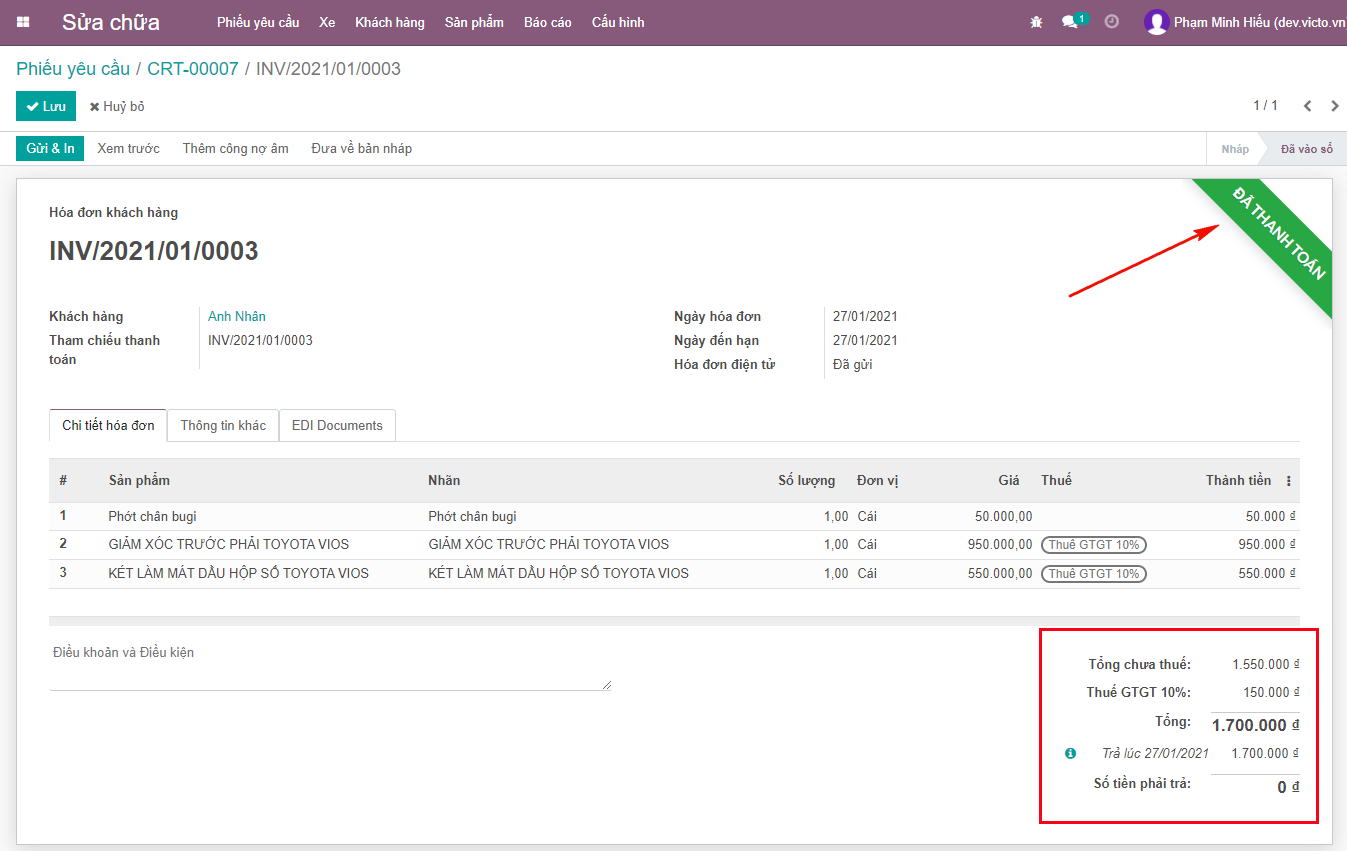Open the Xe menu

point(327,22)
